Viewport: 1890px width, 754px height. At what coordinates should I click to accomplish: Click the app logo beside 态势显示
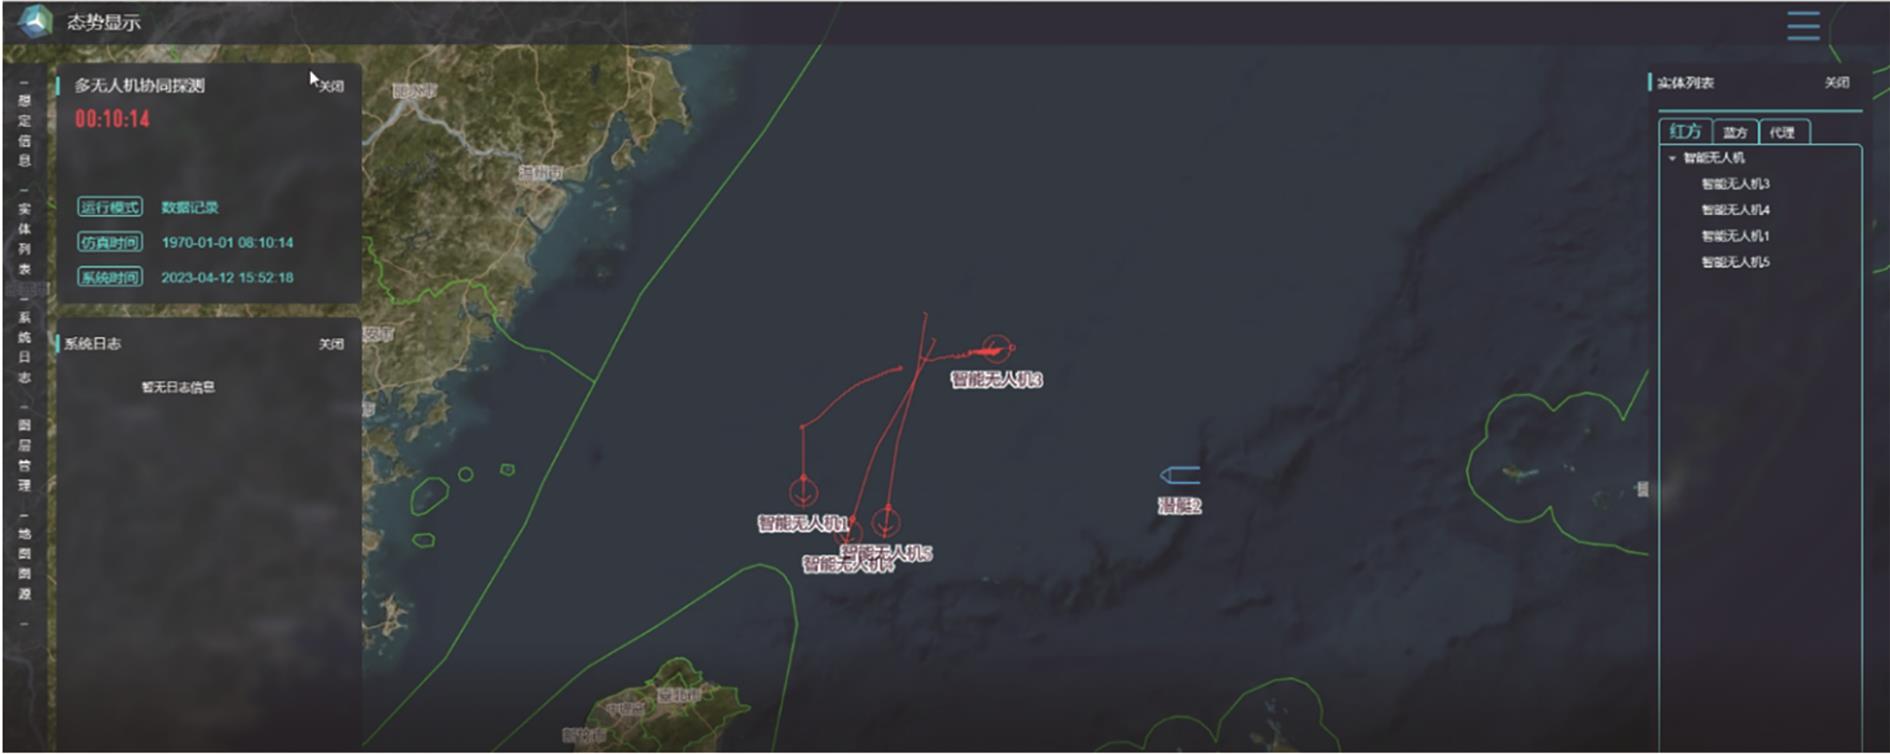click(x=35, y=20)
